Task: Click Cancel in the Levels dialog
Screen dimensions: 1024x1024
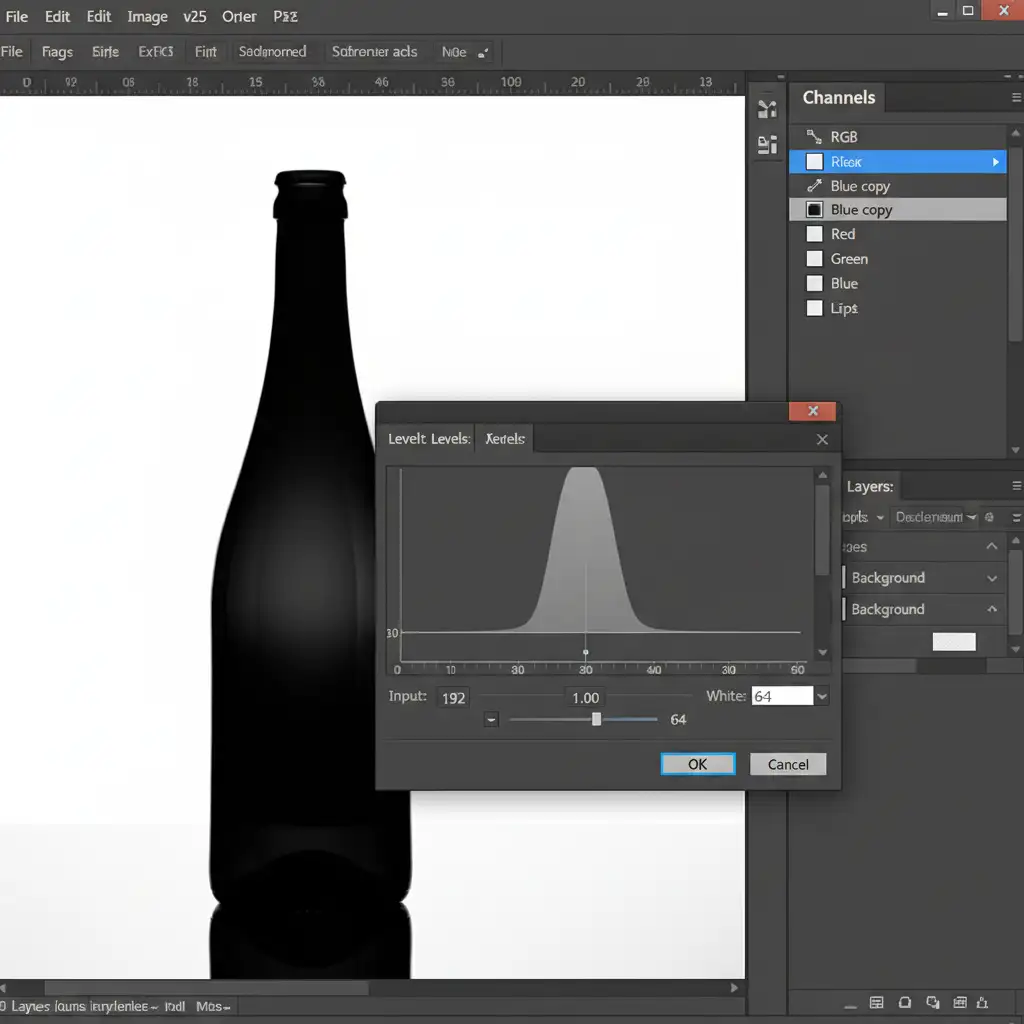Action: pos(788,764)
